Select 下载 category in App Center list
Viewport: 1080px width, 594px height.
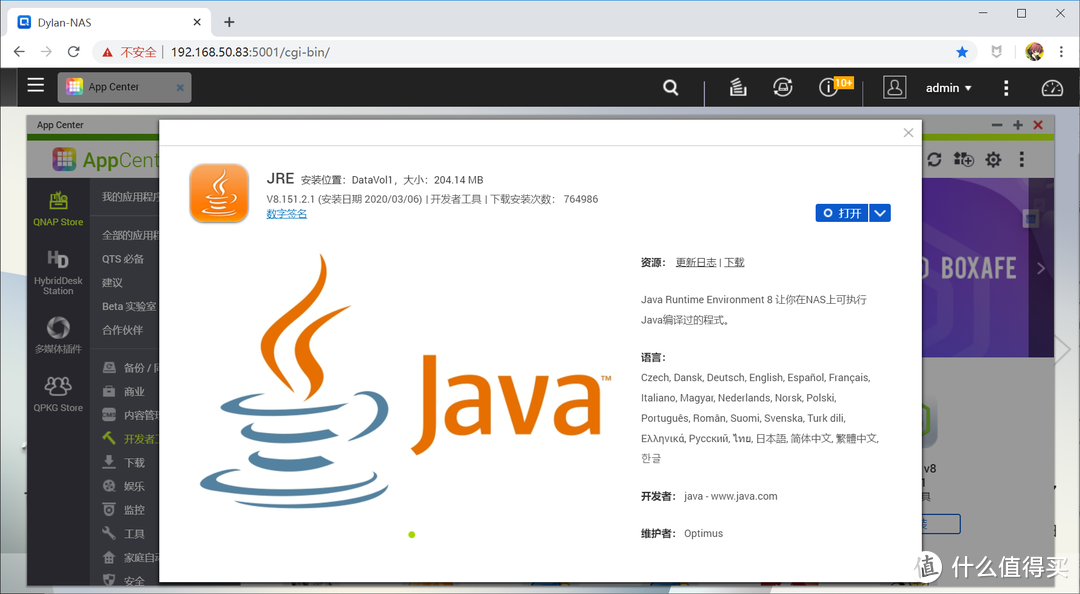tap(124, 462)
